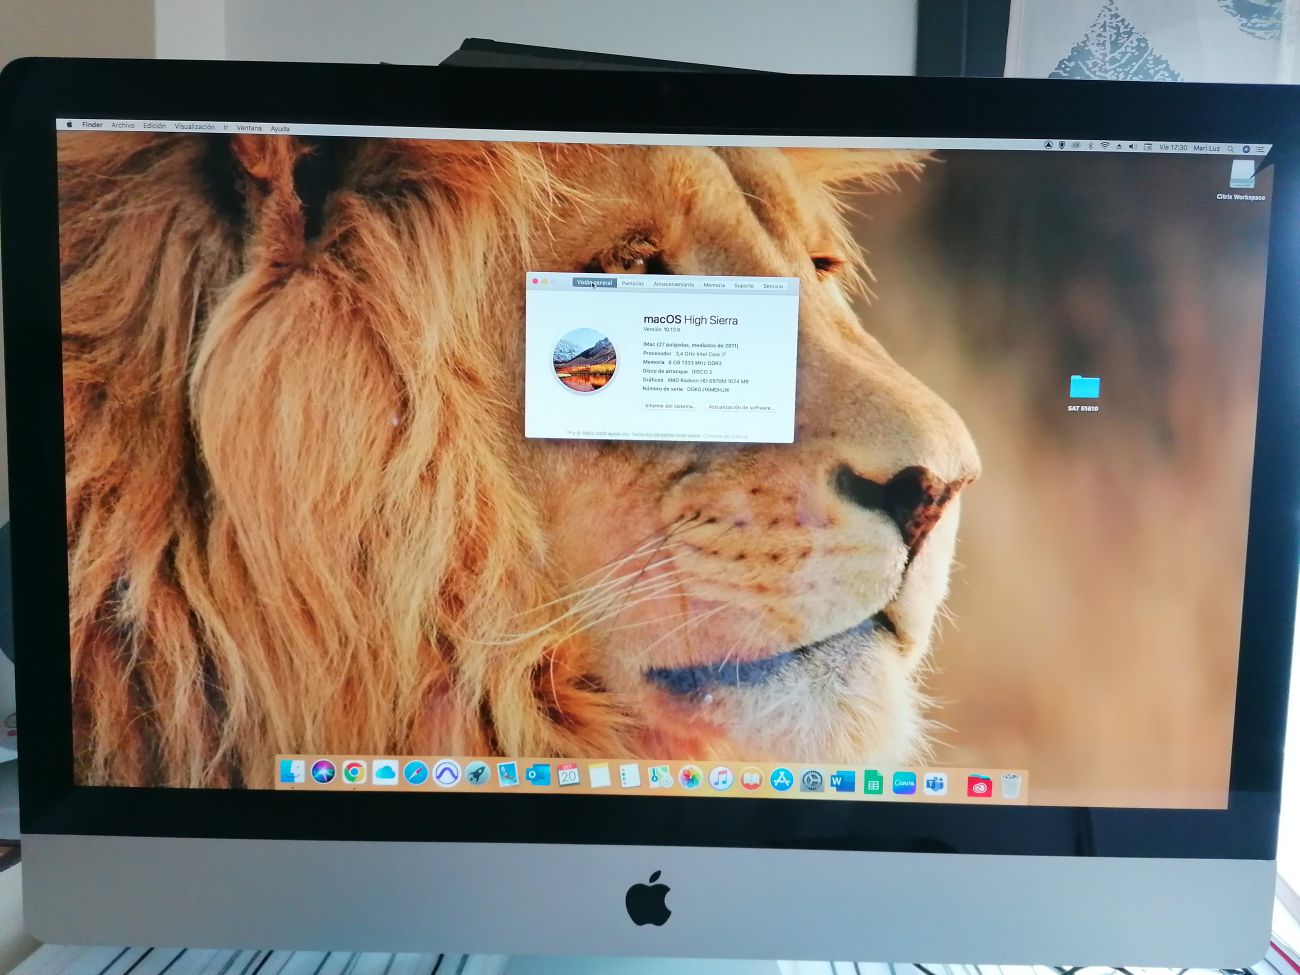Open the Ventana menu
1300x975 pixels.
[x=249, y=128]
